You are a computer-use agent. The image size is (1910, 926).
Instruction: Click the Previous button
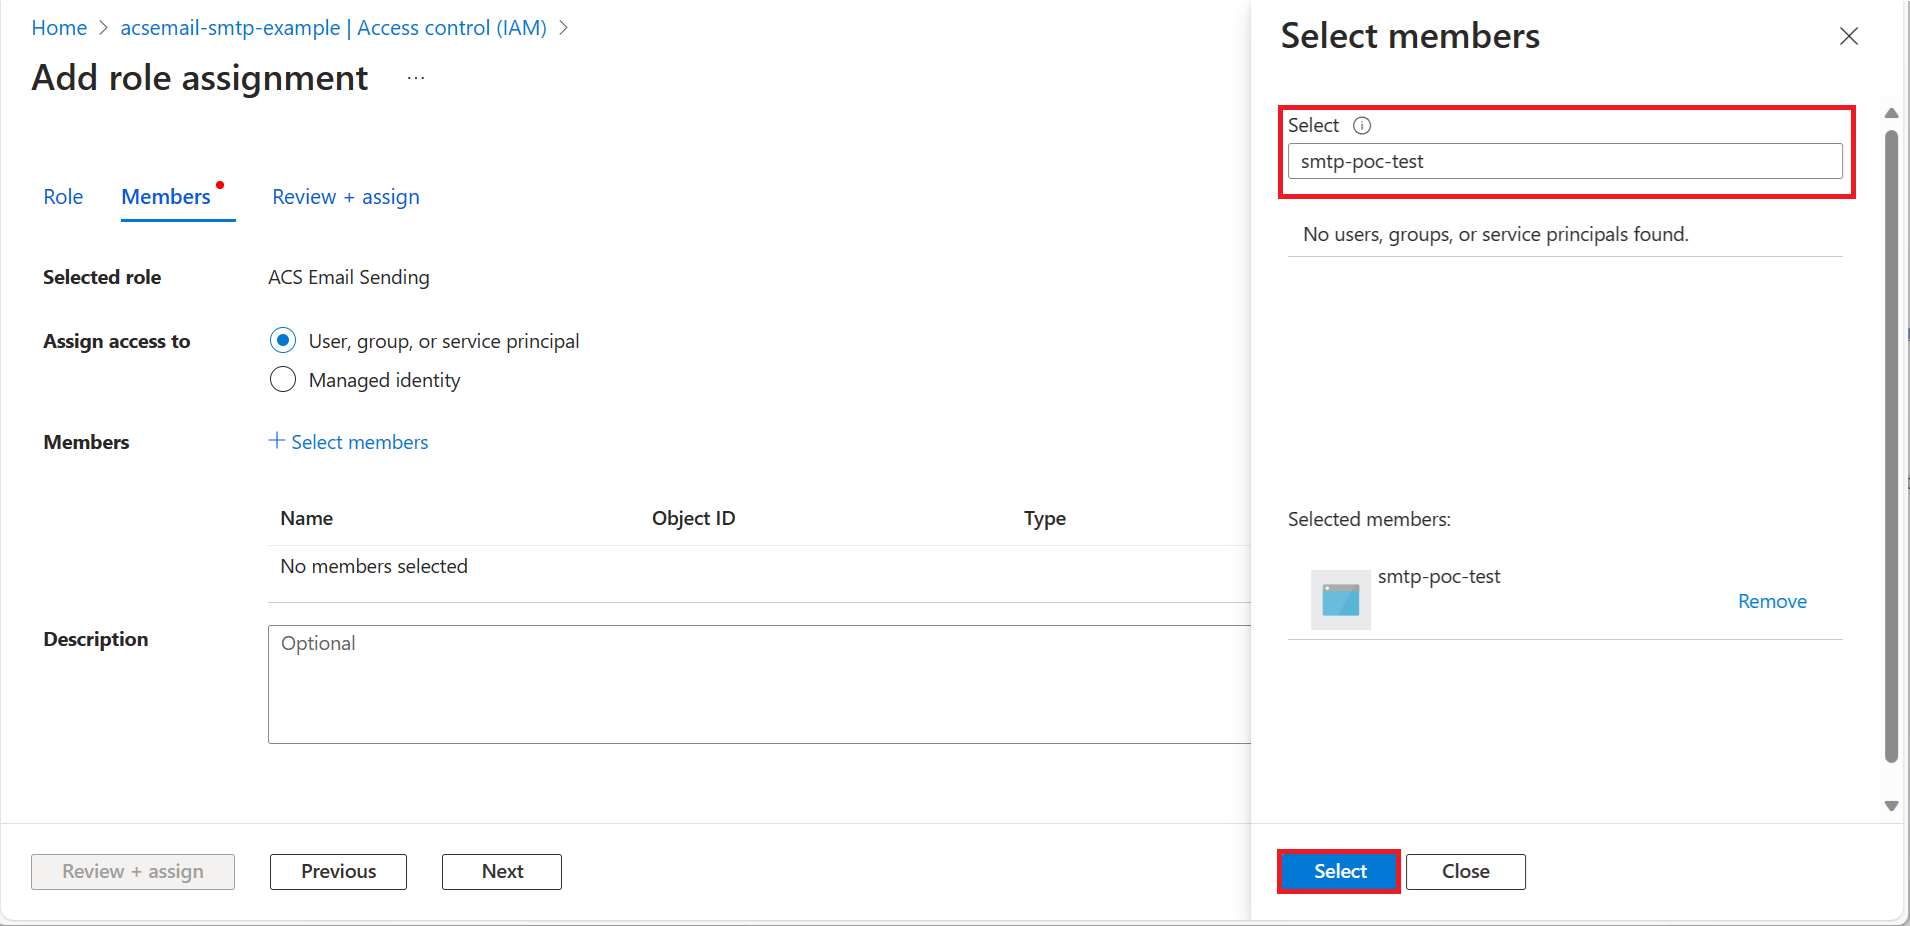coord(337,871)
